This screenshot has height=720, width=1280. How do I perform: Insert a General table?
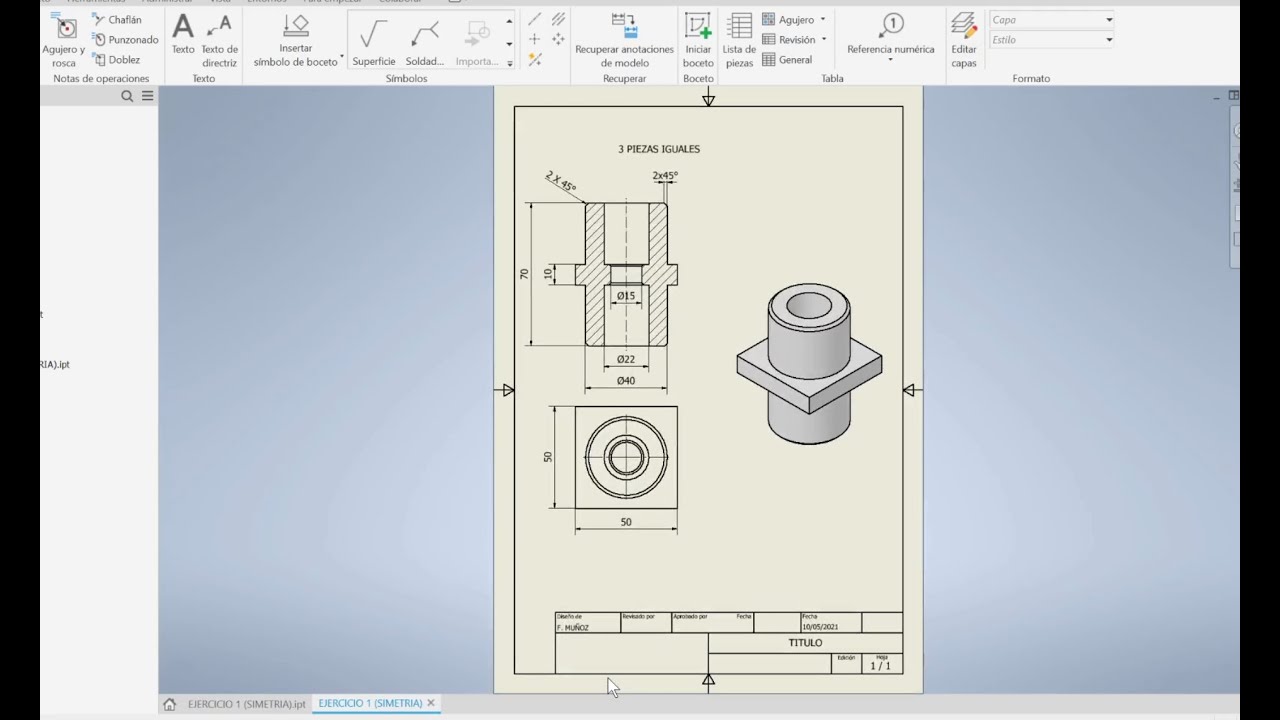click(787, 59)
